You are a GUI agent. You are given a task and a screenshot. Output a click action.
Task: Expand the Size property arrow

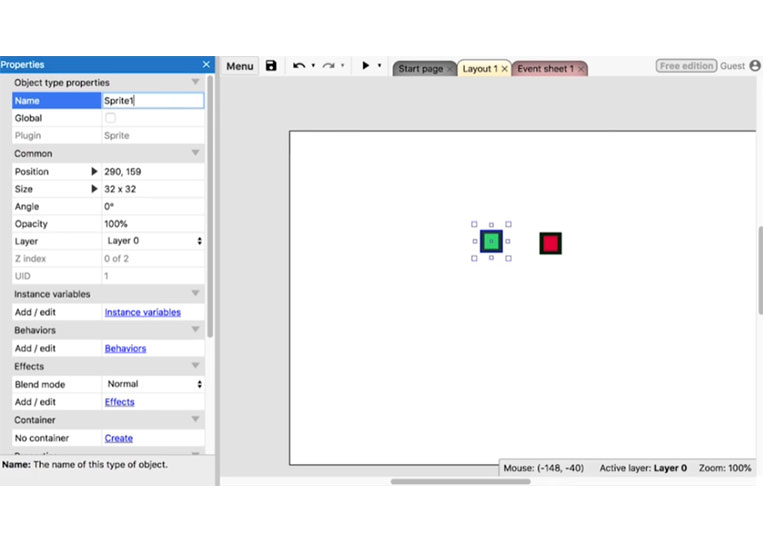click(x=94, y=189)
